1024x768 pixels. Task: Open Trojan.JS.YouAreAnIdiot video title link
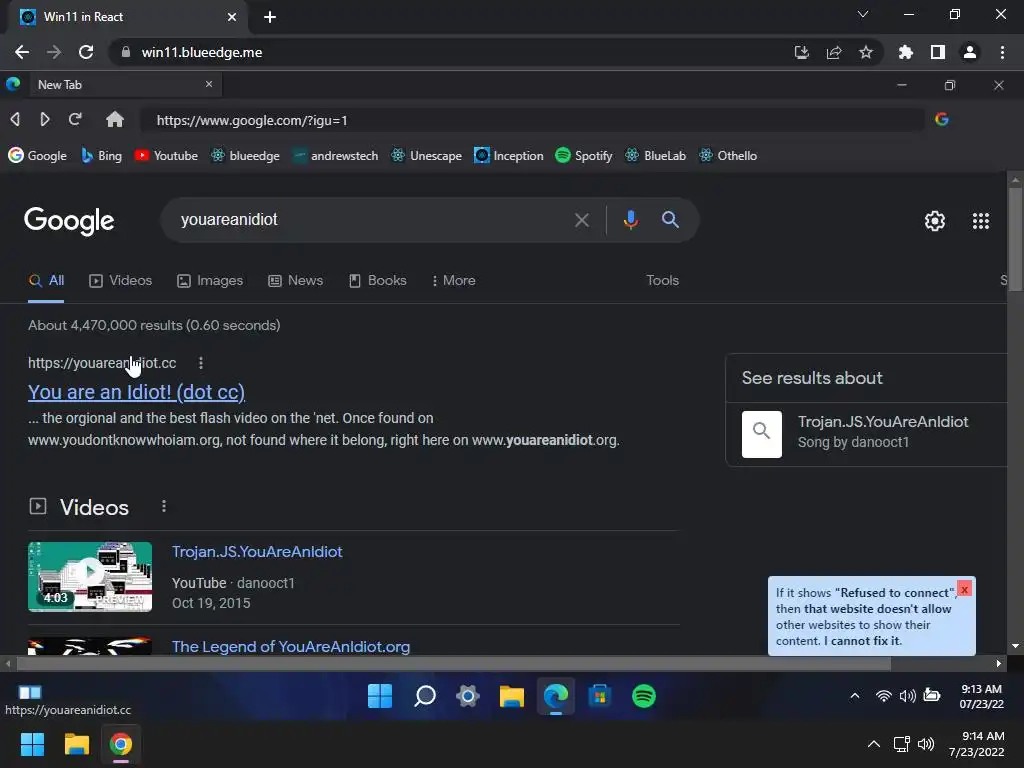click(257, 552)
